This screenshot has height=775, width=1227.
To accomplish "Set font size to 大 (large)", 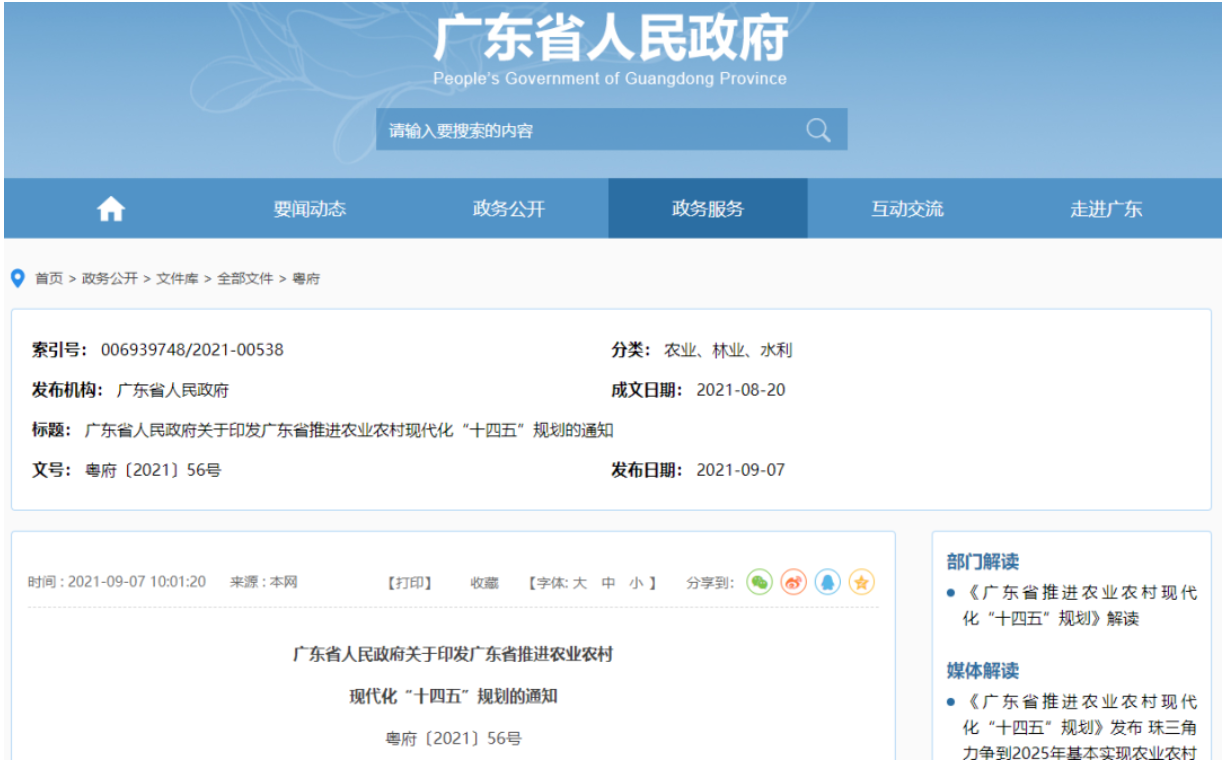I will click(579, 582).
